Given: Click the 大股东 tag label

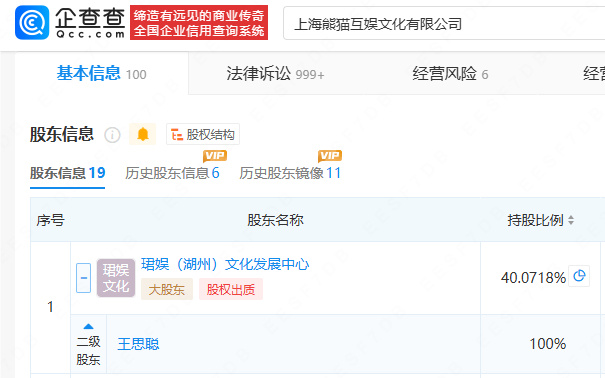Looking at the screenshot, I should [167, 289].
